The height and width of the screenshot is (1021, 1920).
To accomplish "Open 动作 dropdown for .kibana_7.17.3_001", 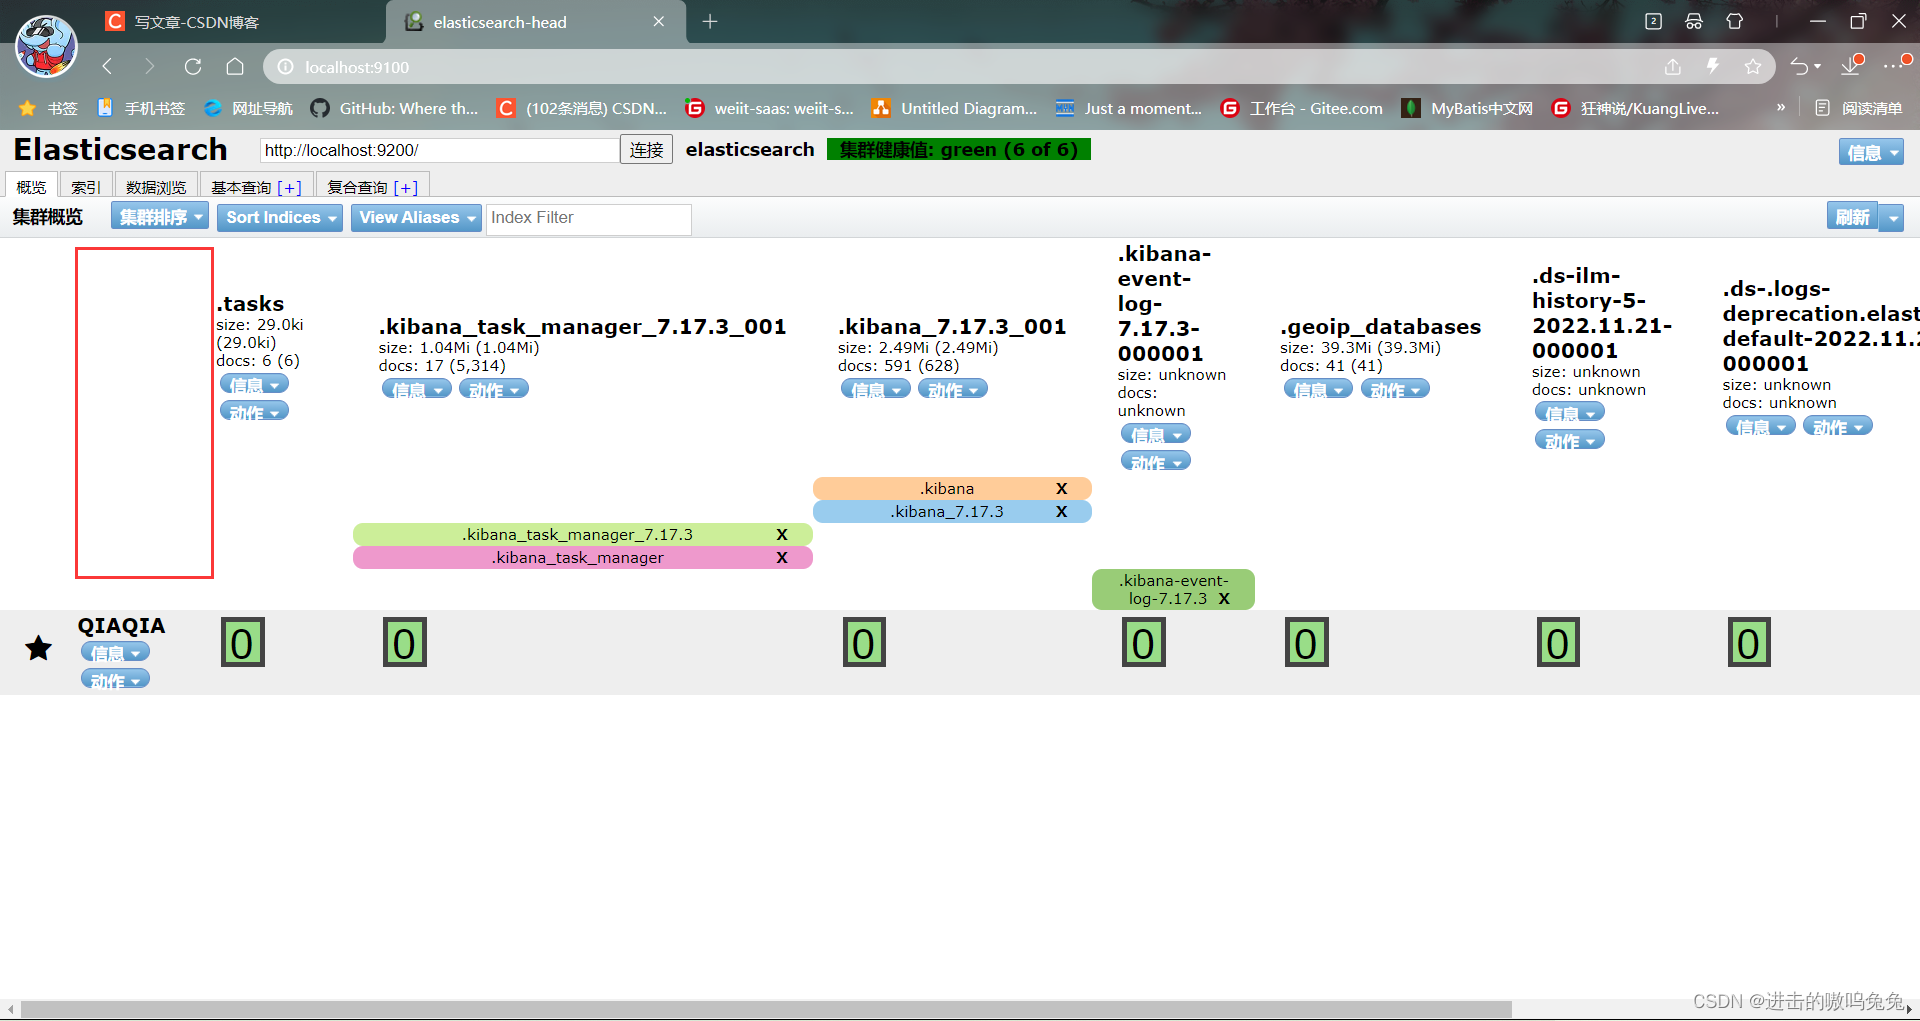I will click(953, 389).
